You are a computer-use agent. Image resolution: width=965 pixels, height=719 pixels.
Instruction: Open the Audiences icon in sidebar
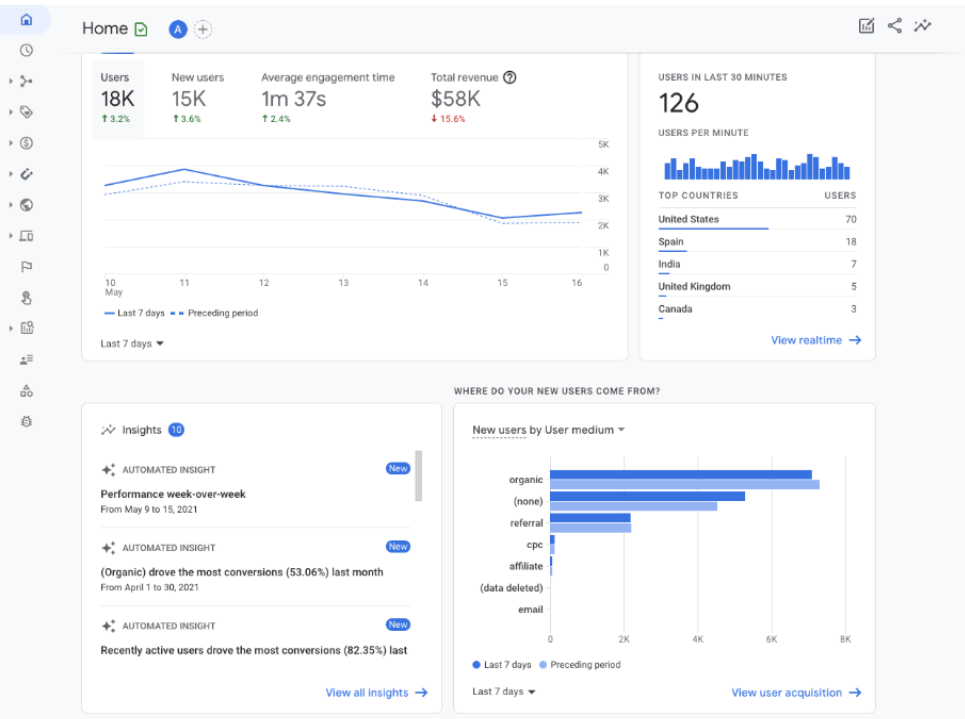(x=26, y=360)
